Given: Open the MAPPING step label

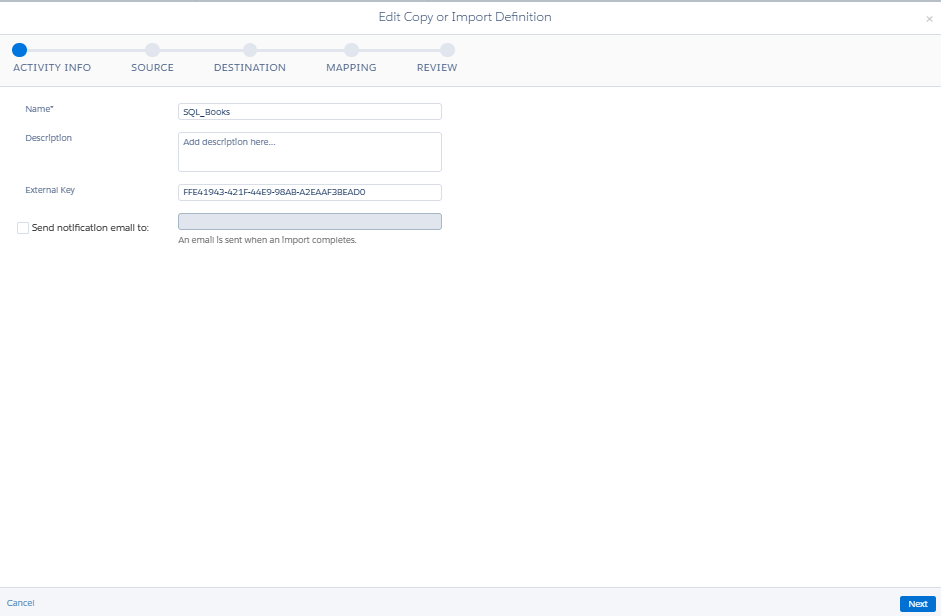Looking at the screenshot, I should 351,68.
